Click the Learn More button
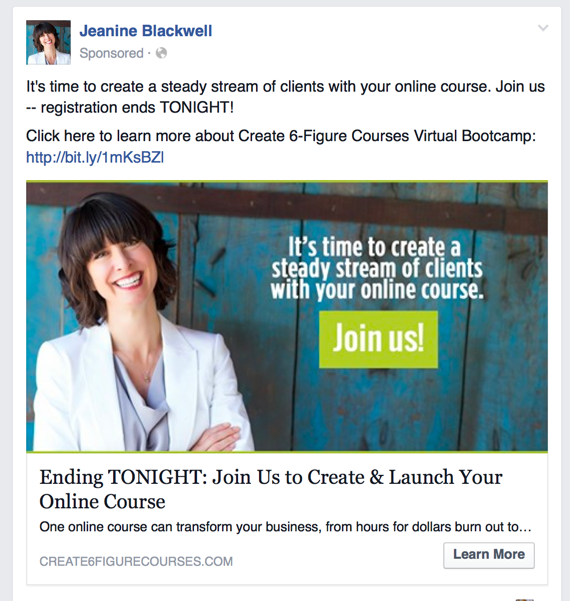The image size is (570, 601). coord(489,555)
